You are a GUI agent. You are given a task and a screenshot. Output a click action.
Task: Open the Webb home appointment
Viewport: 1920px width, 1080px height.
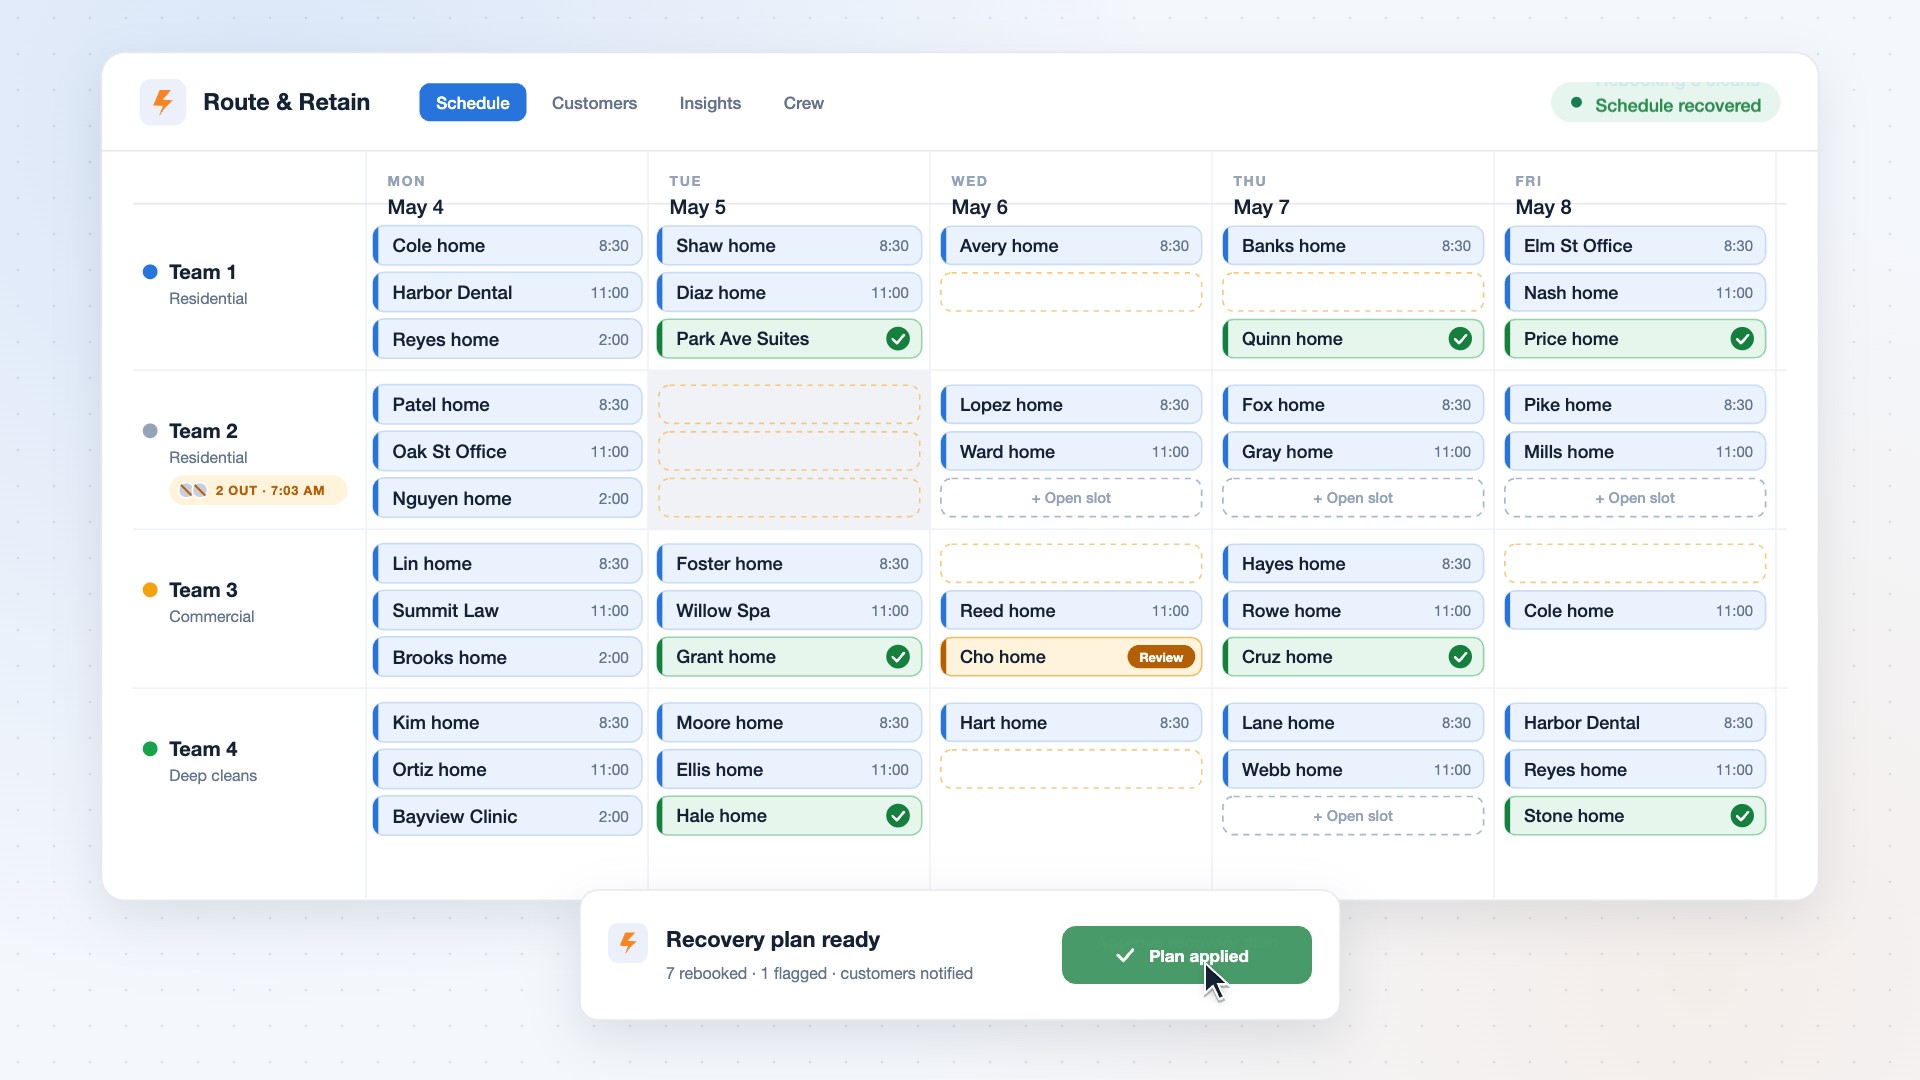pyautogui.click(x=1352, y=770)
